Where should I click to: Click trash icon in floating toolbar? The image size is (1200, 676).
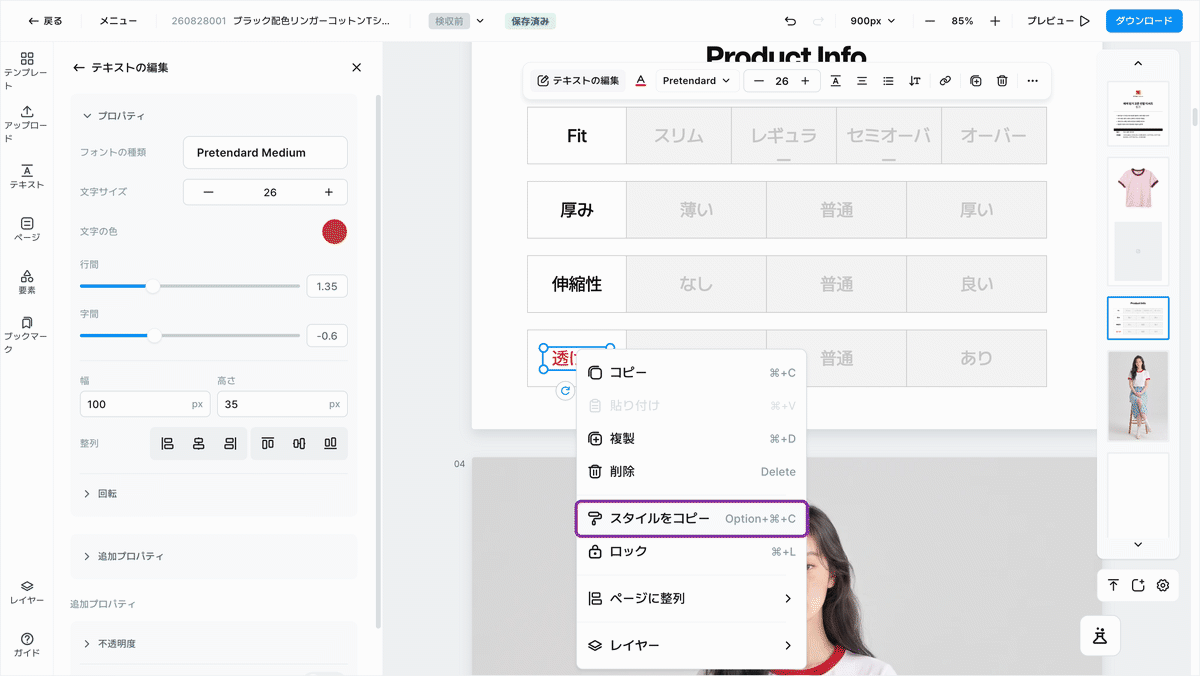point(1002,81)
